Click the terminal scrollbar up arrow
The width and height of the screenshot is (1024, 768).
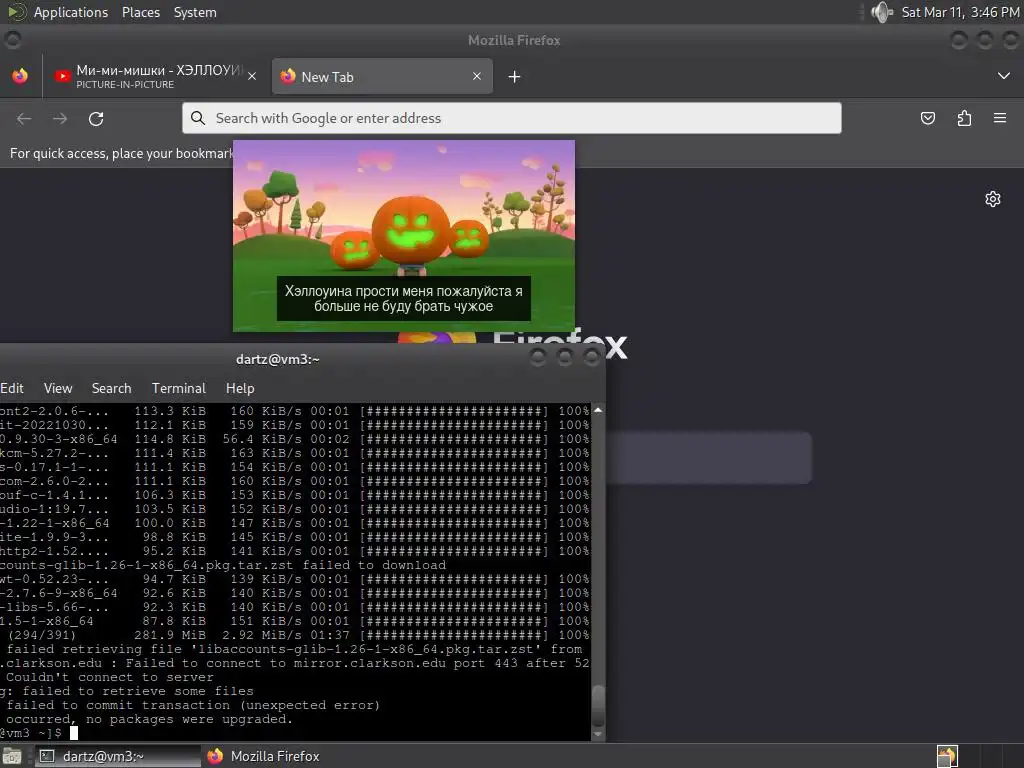(598, 410)
